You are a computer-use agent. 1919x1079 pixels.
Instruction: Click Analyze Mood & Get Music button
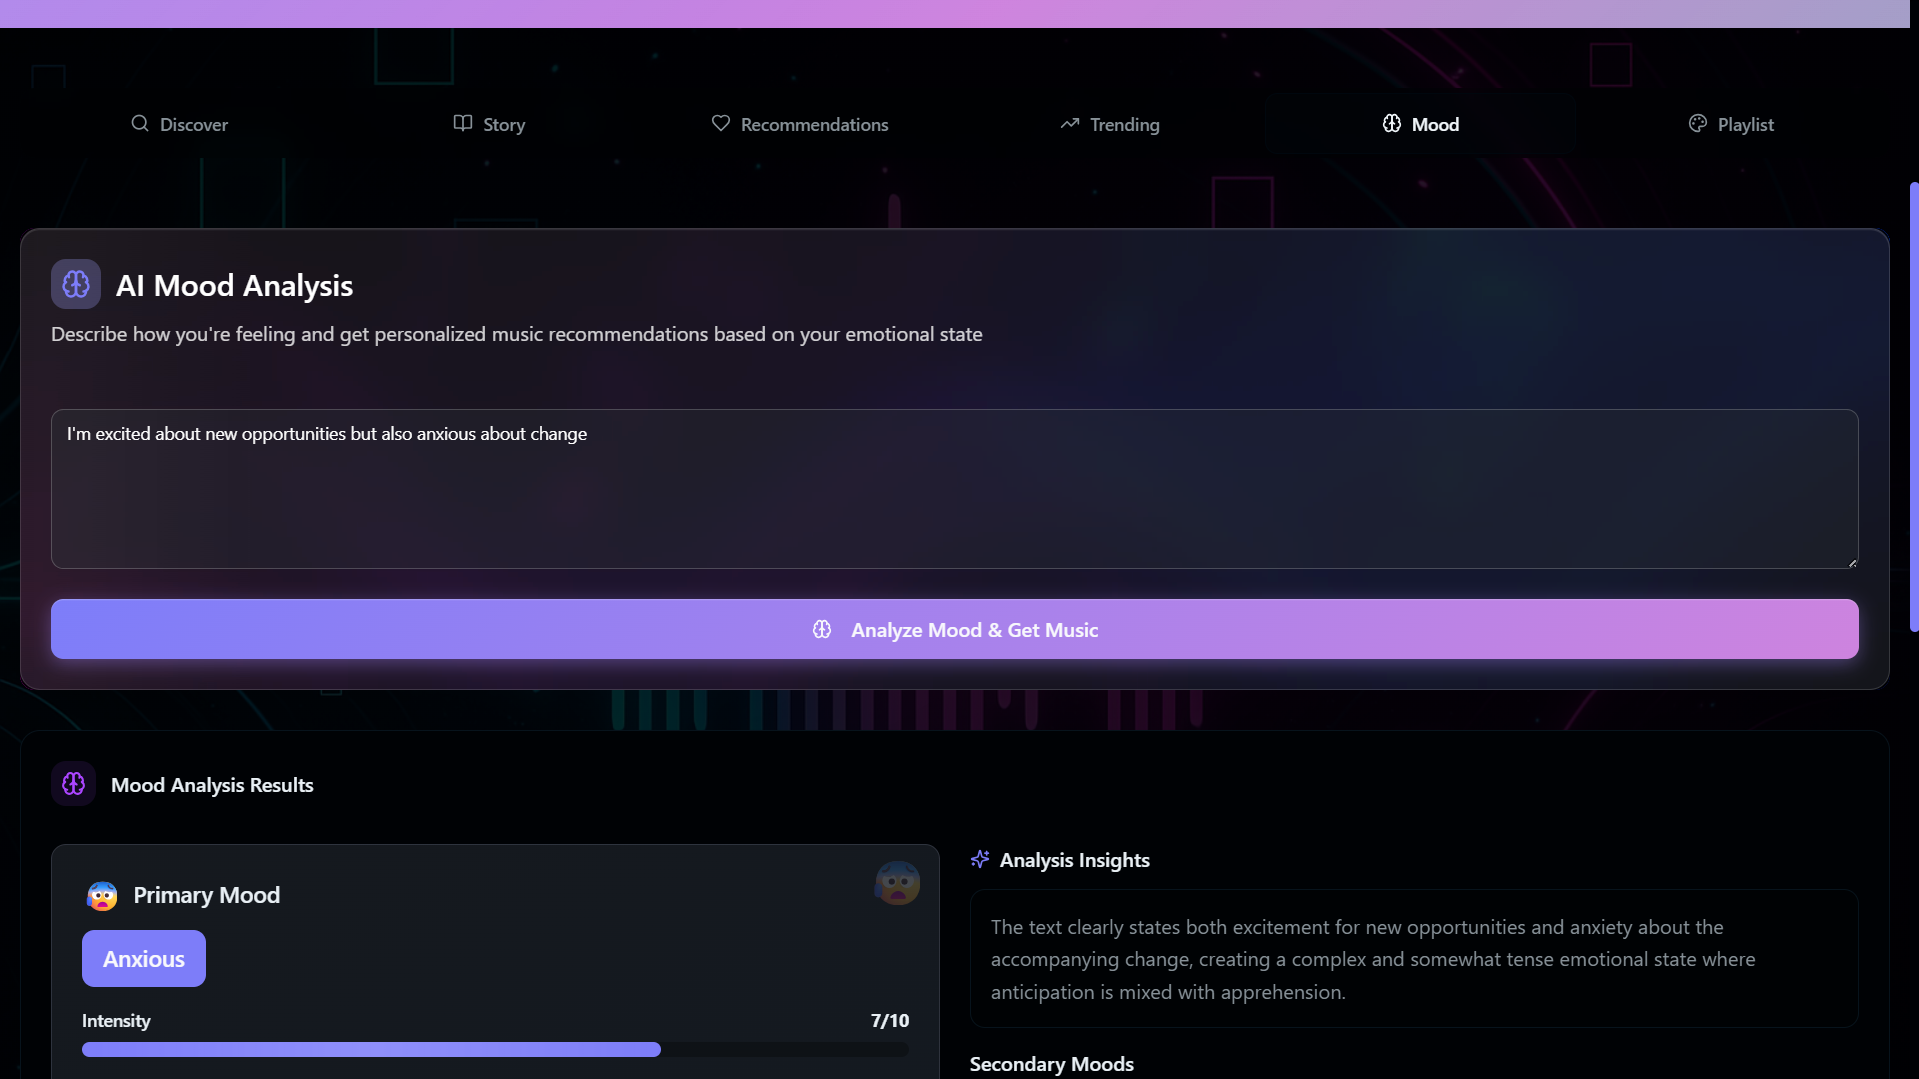coord(955,629)
